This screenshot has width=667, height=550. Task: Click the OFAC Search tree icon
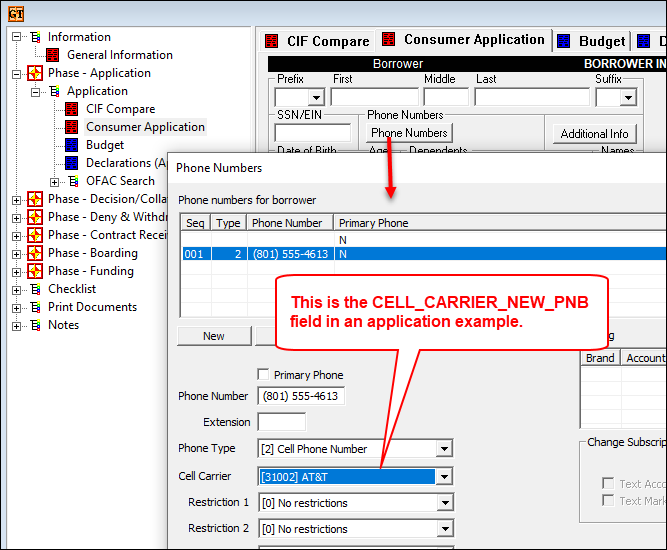coord(74,181)
